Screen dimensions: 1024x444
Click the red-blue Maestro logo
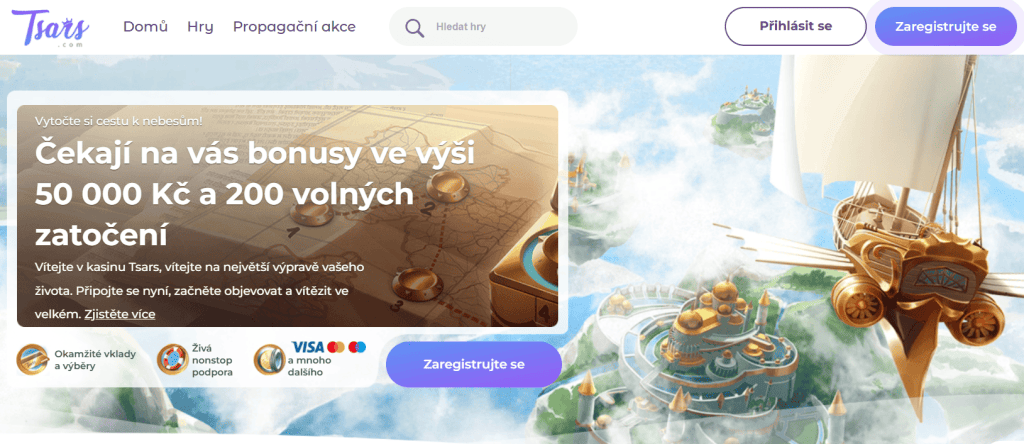click(x=357, y=347)
